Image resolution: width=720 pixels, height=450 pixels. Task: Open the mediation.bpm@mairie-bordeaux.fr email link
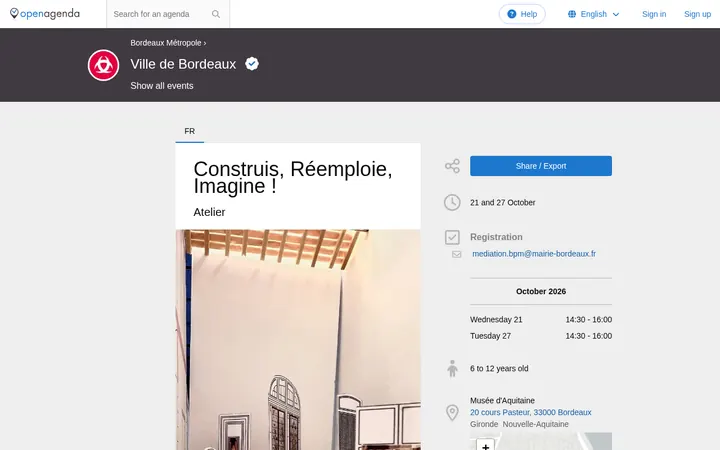click(x=534, y=253)
